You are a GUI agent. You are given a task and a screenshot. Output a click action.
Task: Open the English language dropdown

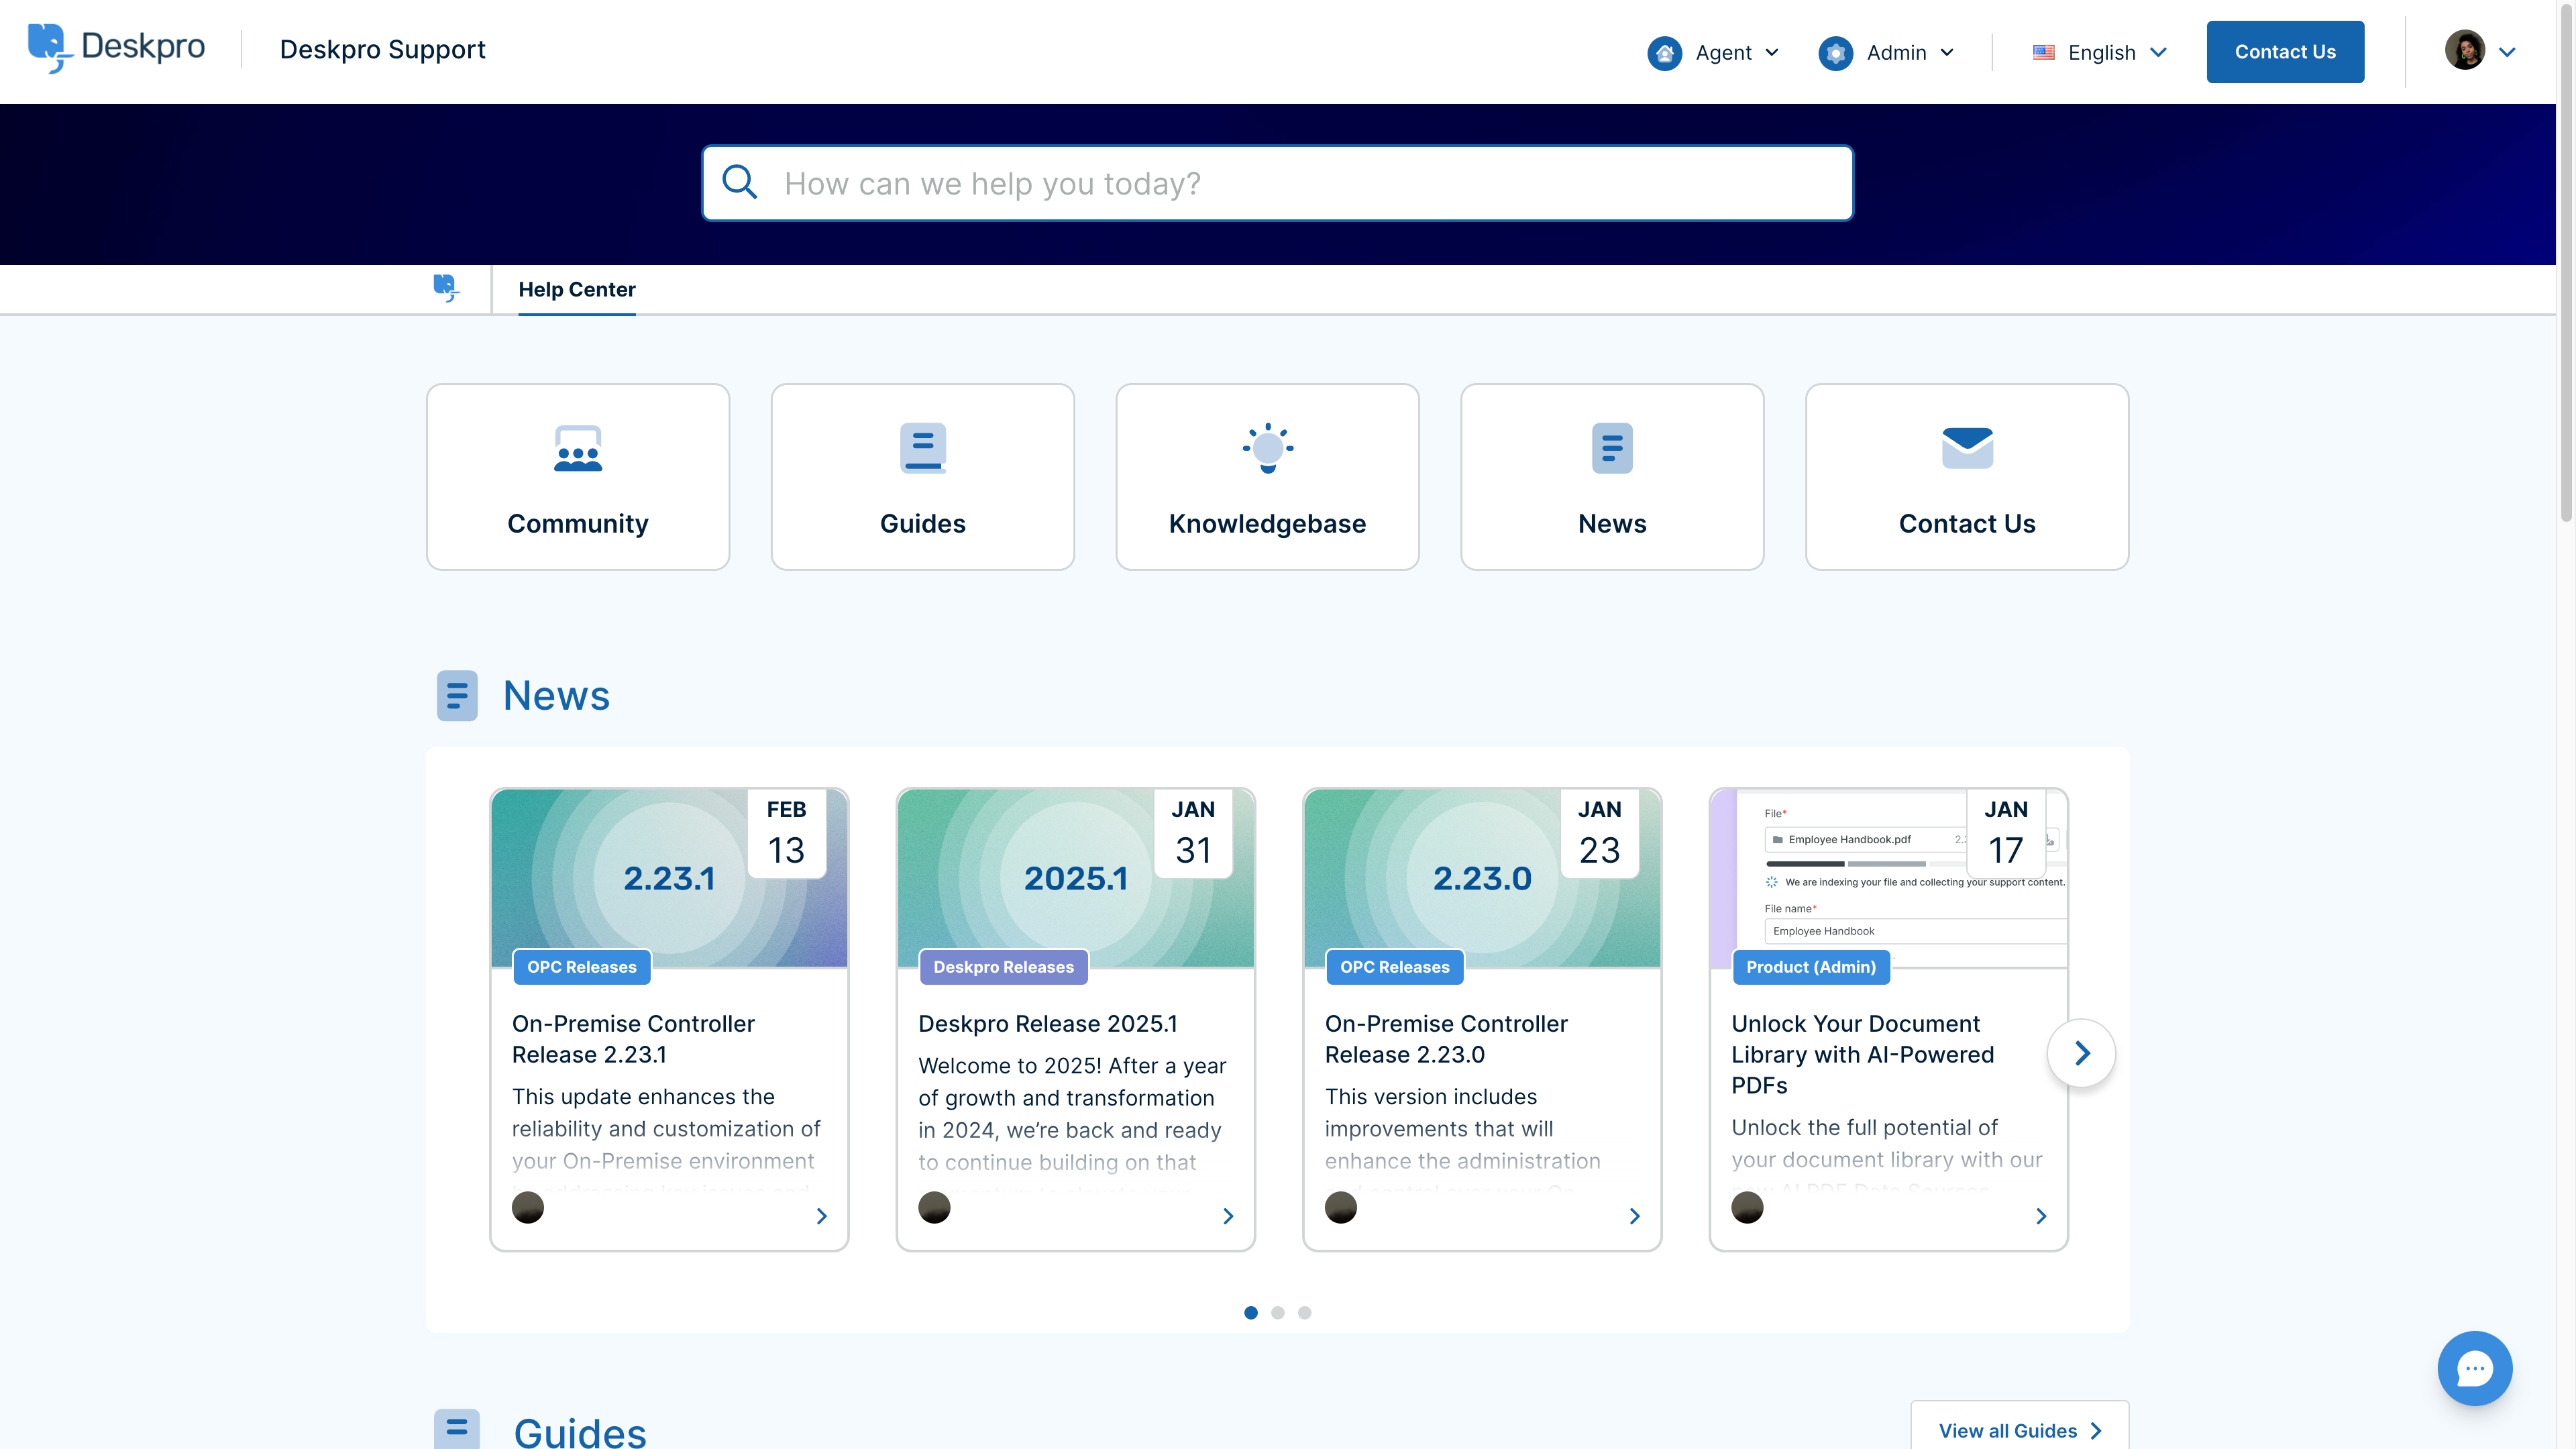click(2100, 53)
